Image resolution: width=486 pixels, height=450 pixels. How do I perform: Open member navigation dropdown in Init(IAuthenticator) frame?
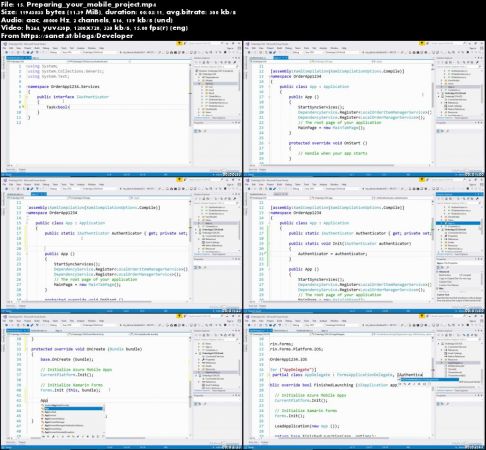(x=401, y=198)
